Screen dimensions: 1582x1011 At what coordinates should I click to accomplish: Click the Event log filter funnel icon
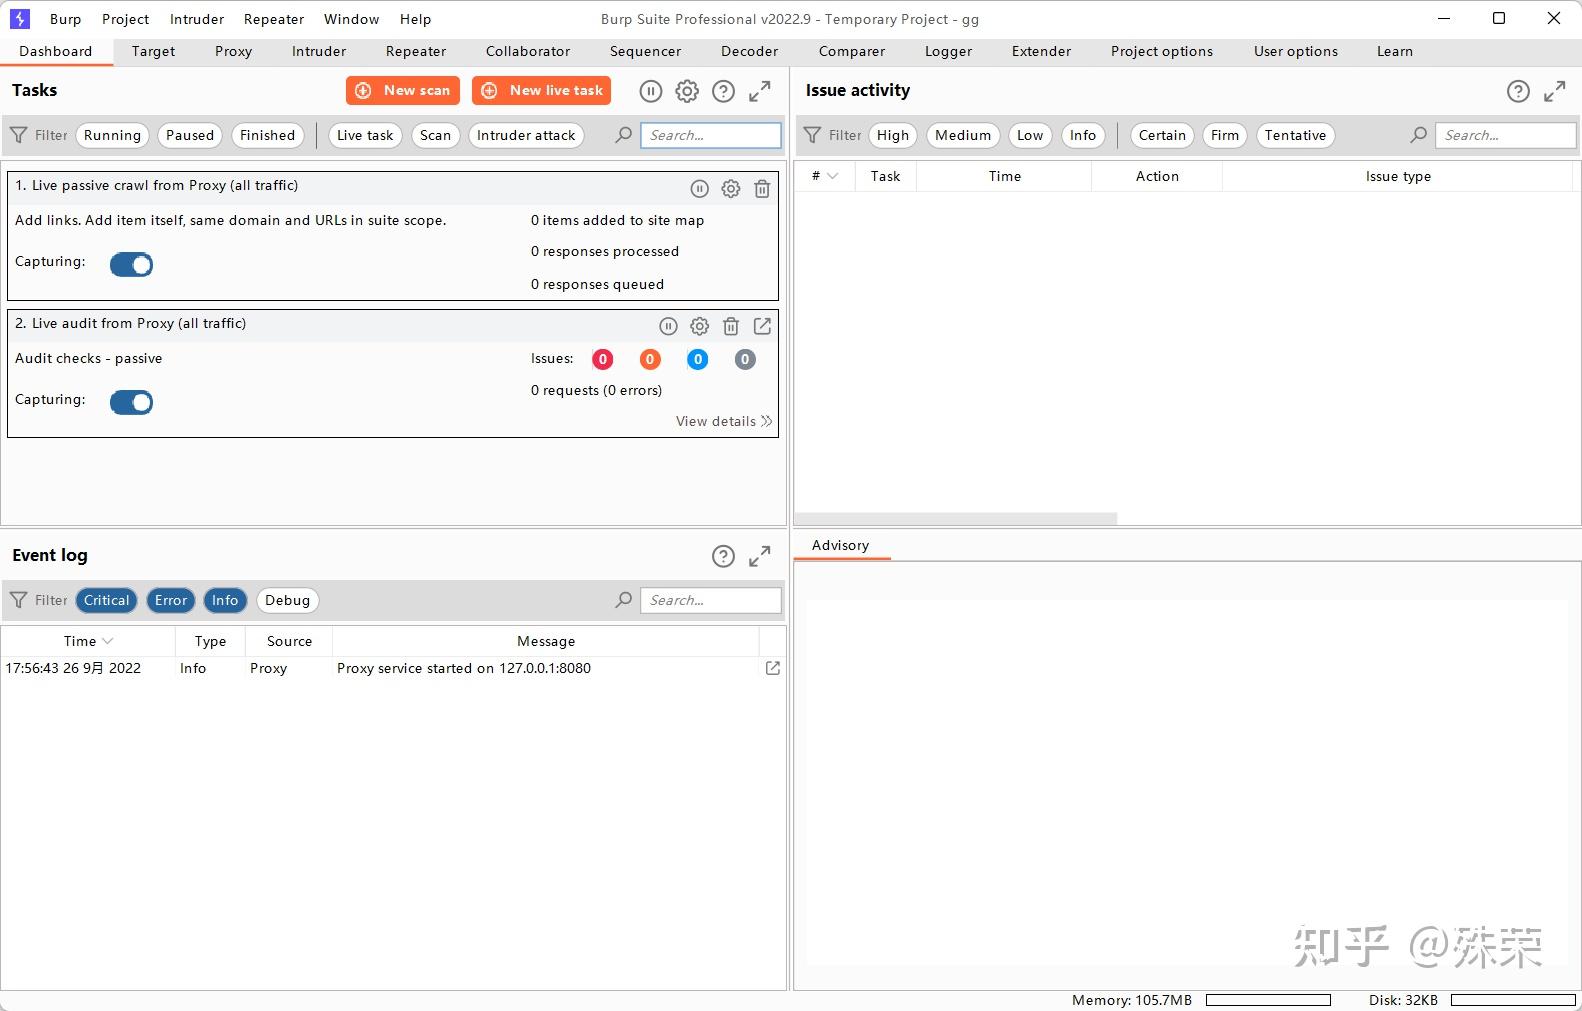pyautogui.click(x=19, y=600)
